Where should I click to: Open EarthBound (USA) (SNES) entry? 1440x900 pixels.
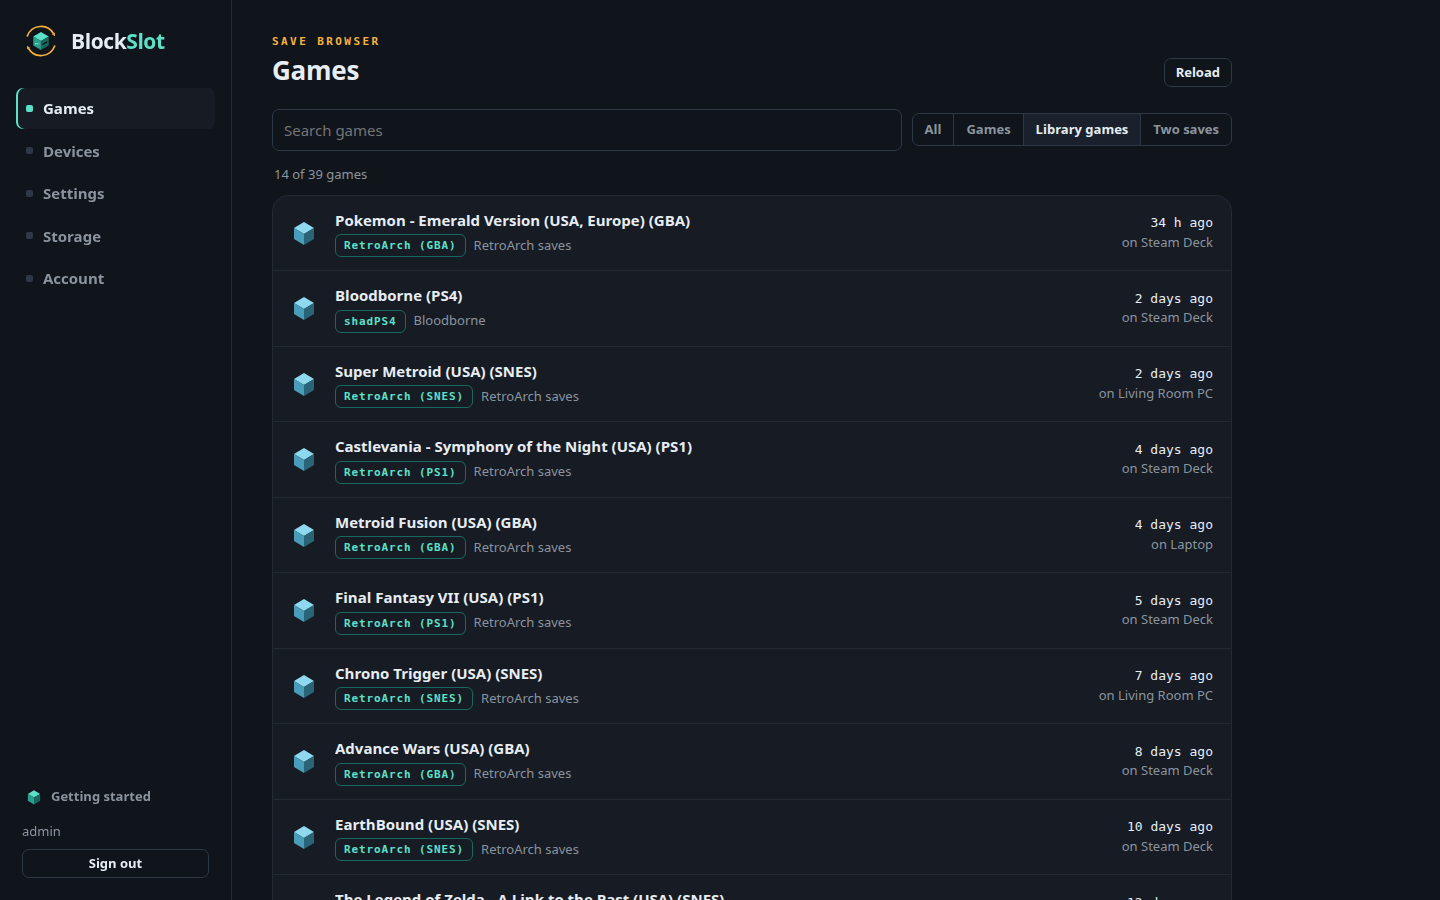752,837
